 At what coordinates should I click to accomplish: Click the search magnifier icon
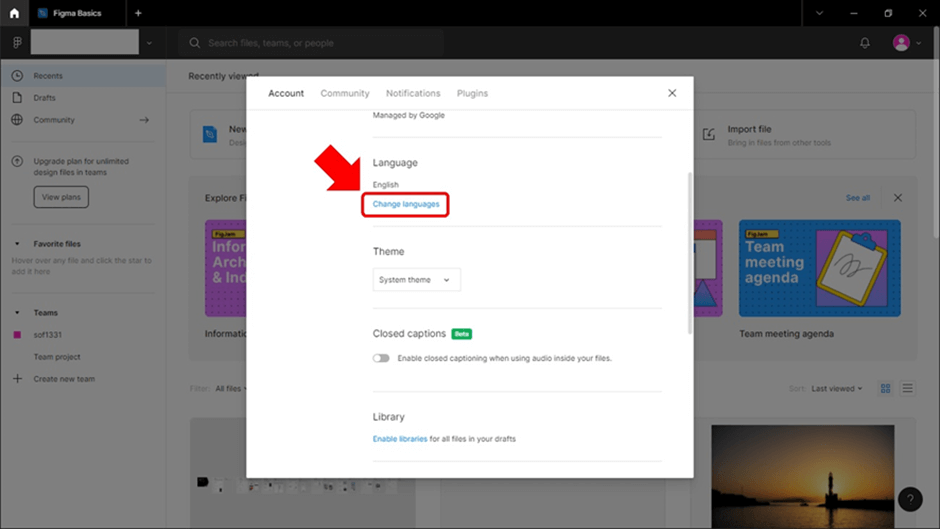(194, 43)
